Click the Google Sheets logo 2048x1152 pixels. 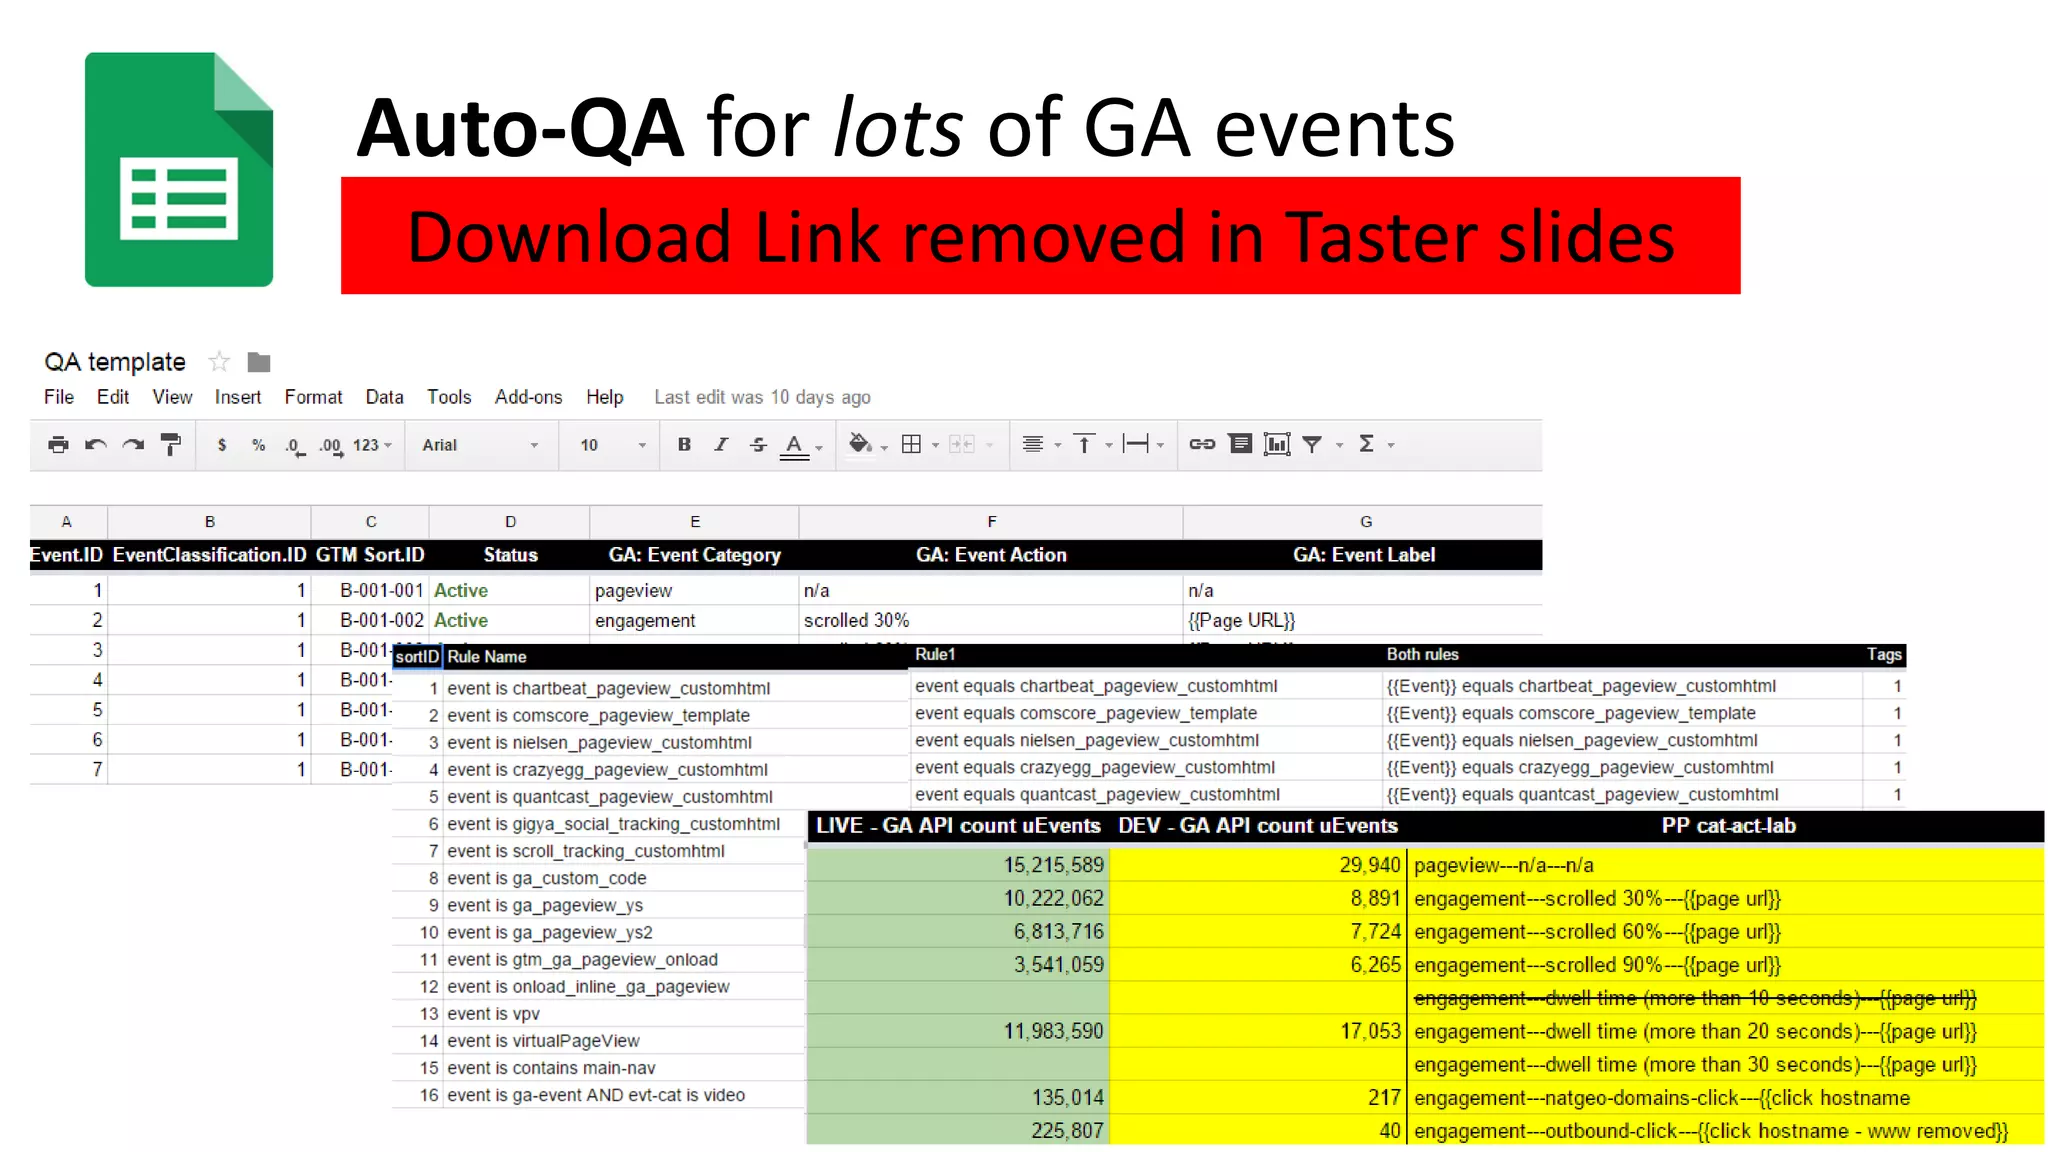179,170
